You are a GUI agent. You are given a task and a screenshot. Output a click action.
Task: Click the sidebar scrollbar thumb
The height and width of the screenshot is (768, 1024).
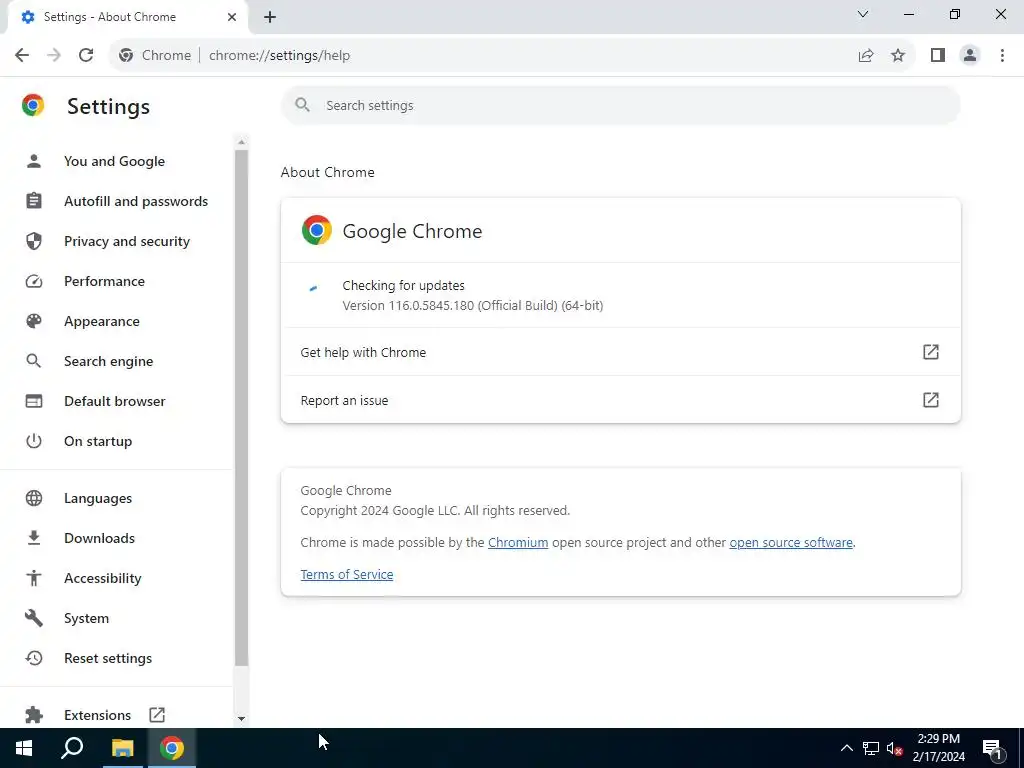pos(242,408)
